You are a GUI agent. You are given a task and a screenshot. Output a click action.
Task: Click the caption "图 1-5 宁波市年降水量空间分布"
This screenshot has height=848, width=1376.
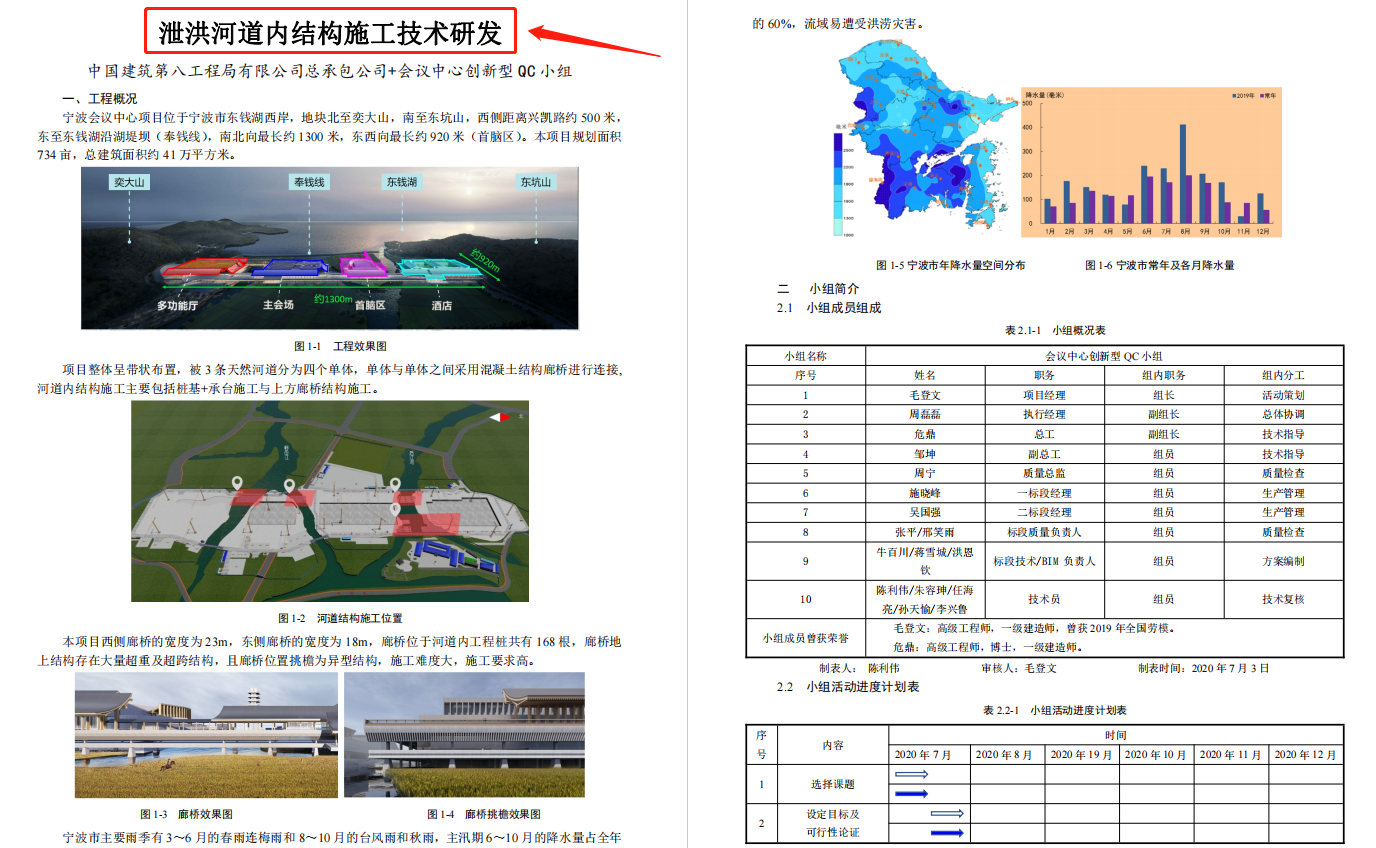point(950,266)
